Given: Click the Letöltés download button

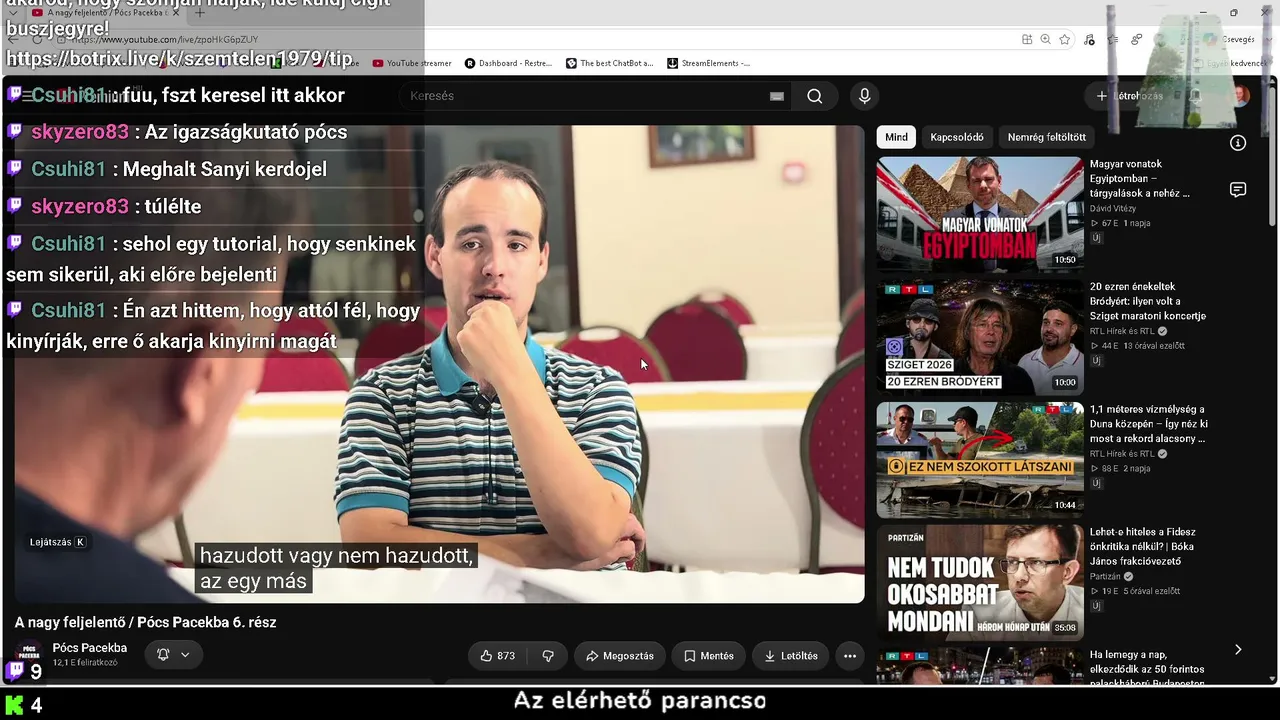Looking at the screenshot, I should [791, 656].
